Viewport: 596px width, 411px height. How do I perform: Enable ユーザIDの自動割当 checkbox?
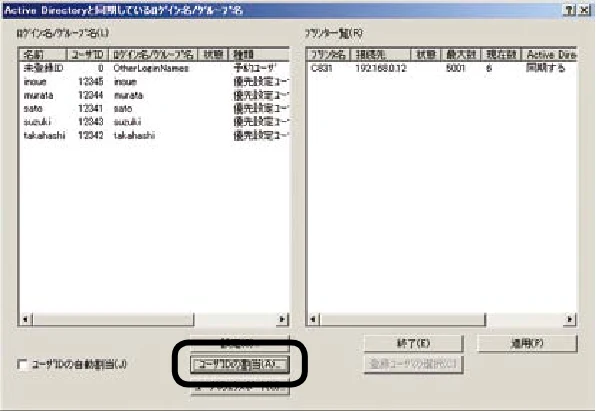[x=23, y=365]
